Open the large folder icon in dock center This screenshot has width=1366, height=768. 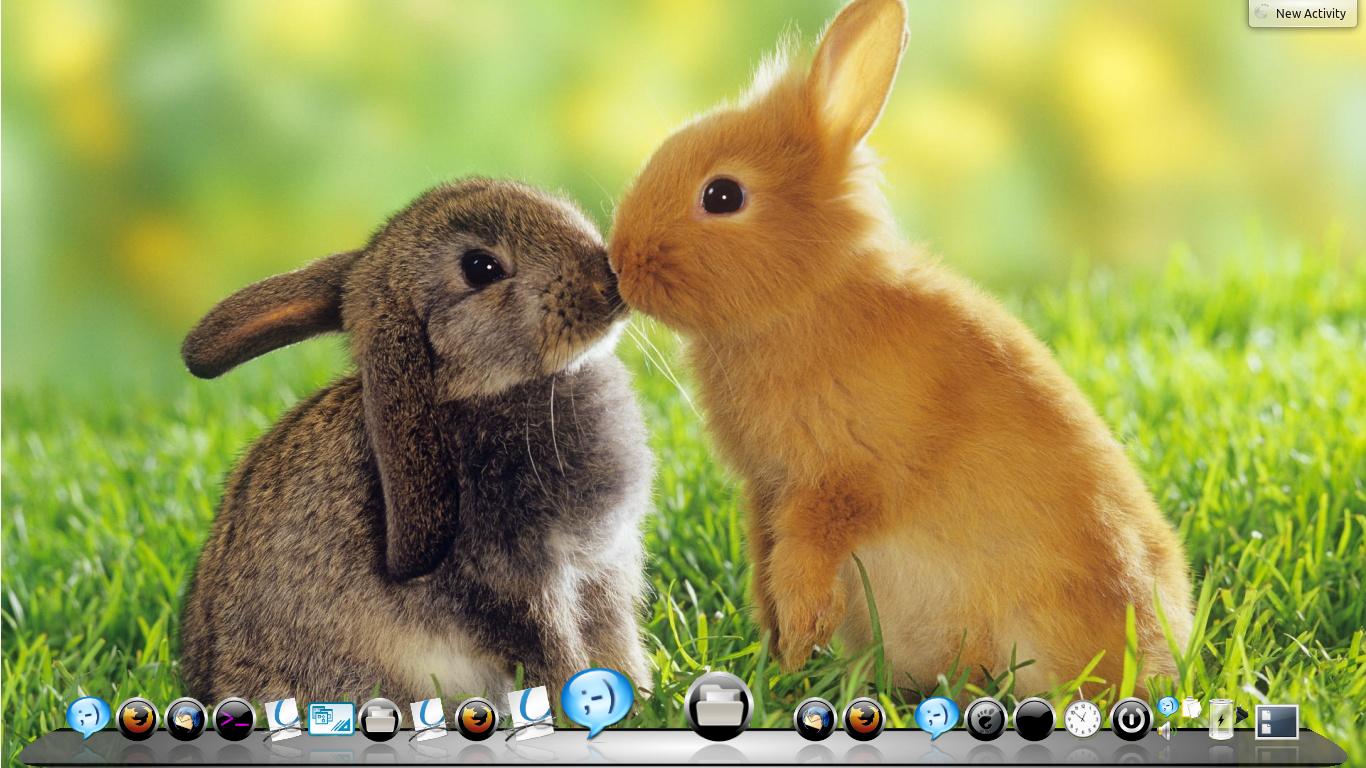tap(719, 706)
